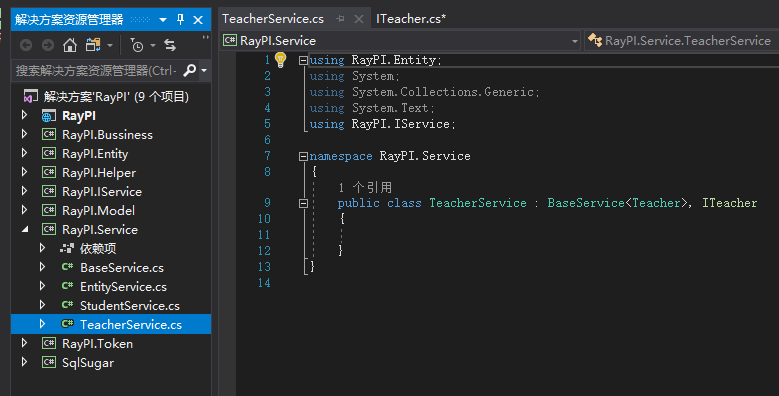The width and height of the screenshot is (779, 396).
Task: Open BaseService.cs file
Action: [122, 267]
